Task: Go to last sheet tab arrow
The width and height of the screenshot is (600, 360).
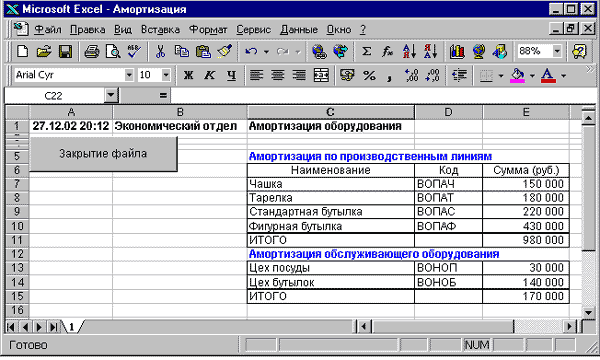Action: tap(54, 327)
